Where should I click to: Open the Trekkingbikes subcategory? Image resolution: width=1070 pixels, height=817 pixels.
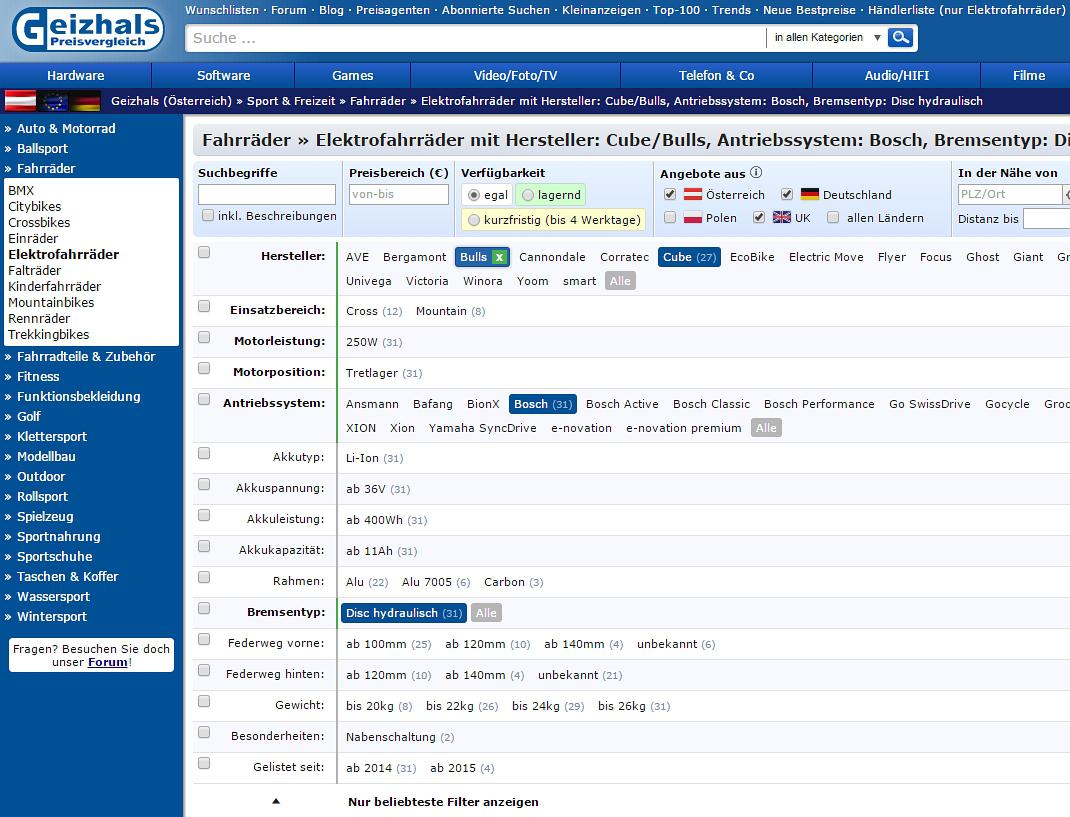point(48,334)
